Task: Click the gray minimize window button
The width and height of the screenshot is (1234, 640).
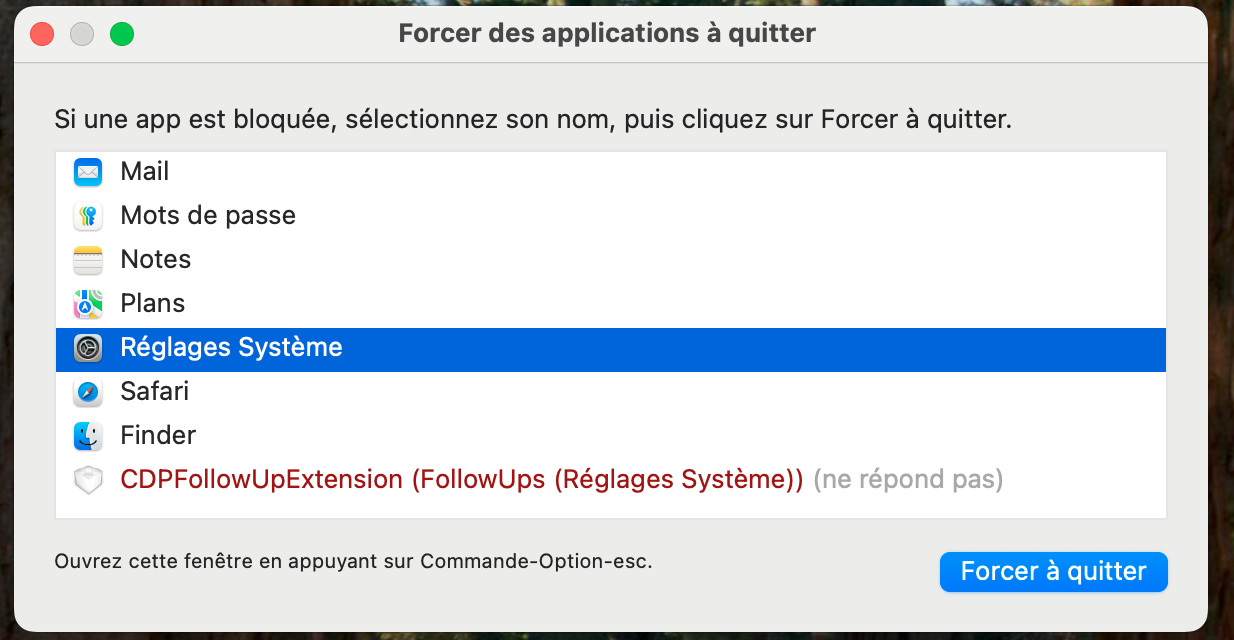Action: click(82, 34)
